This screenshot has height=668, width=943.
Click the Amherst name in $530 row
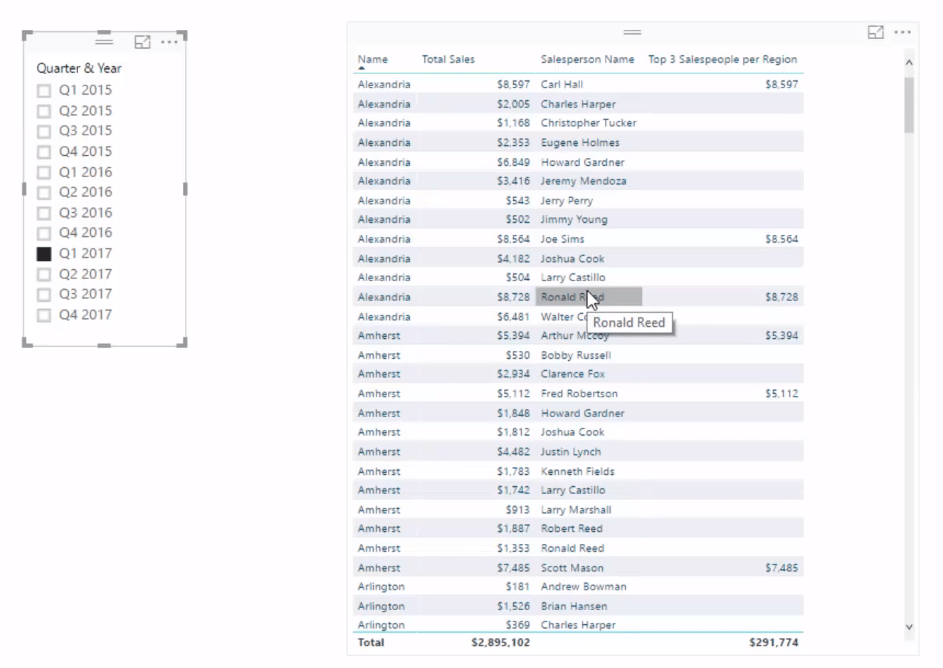coord(378,355)
